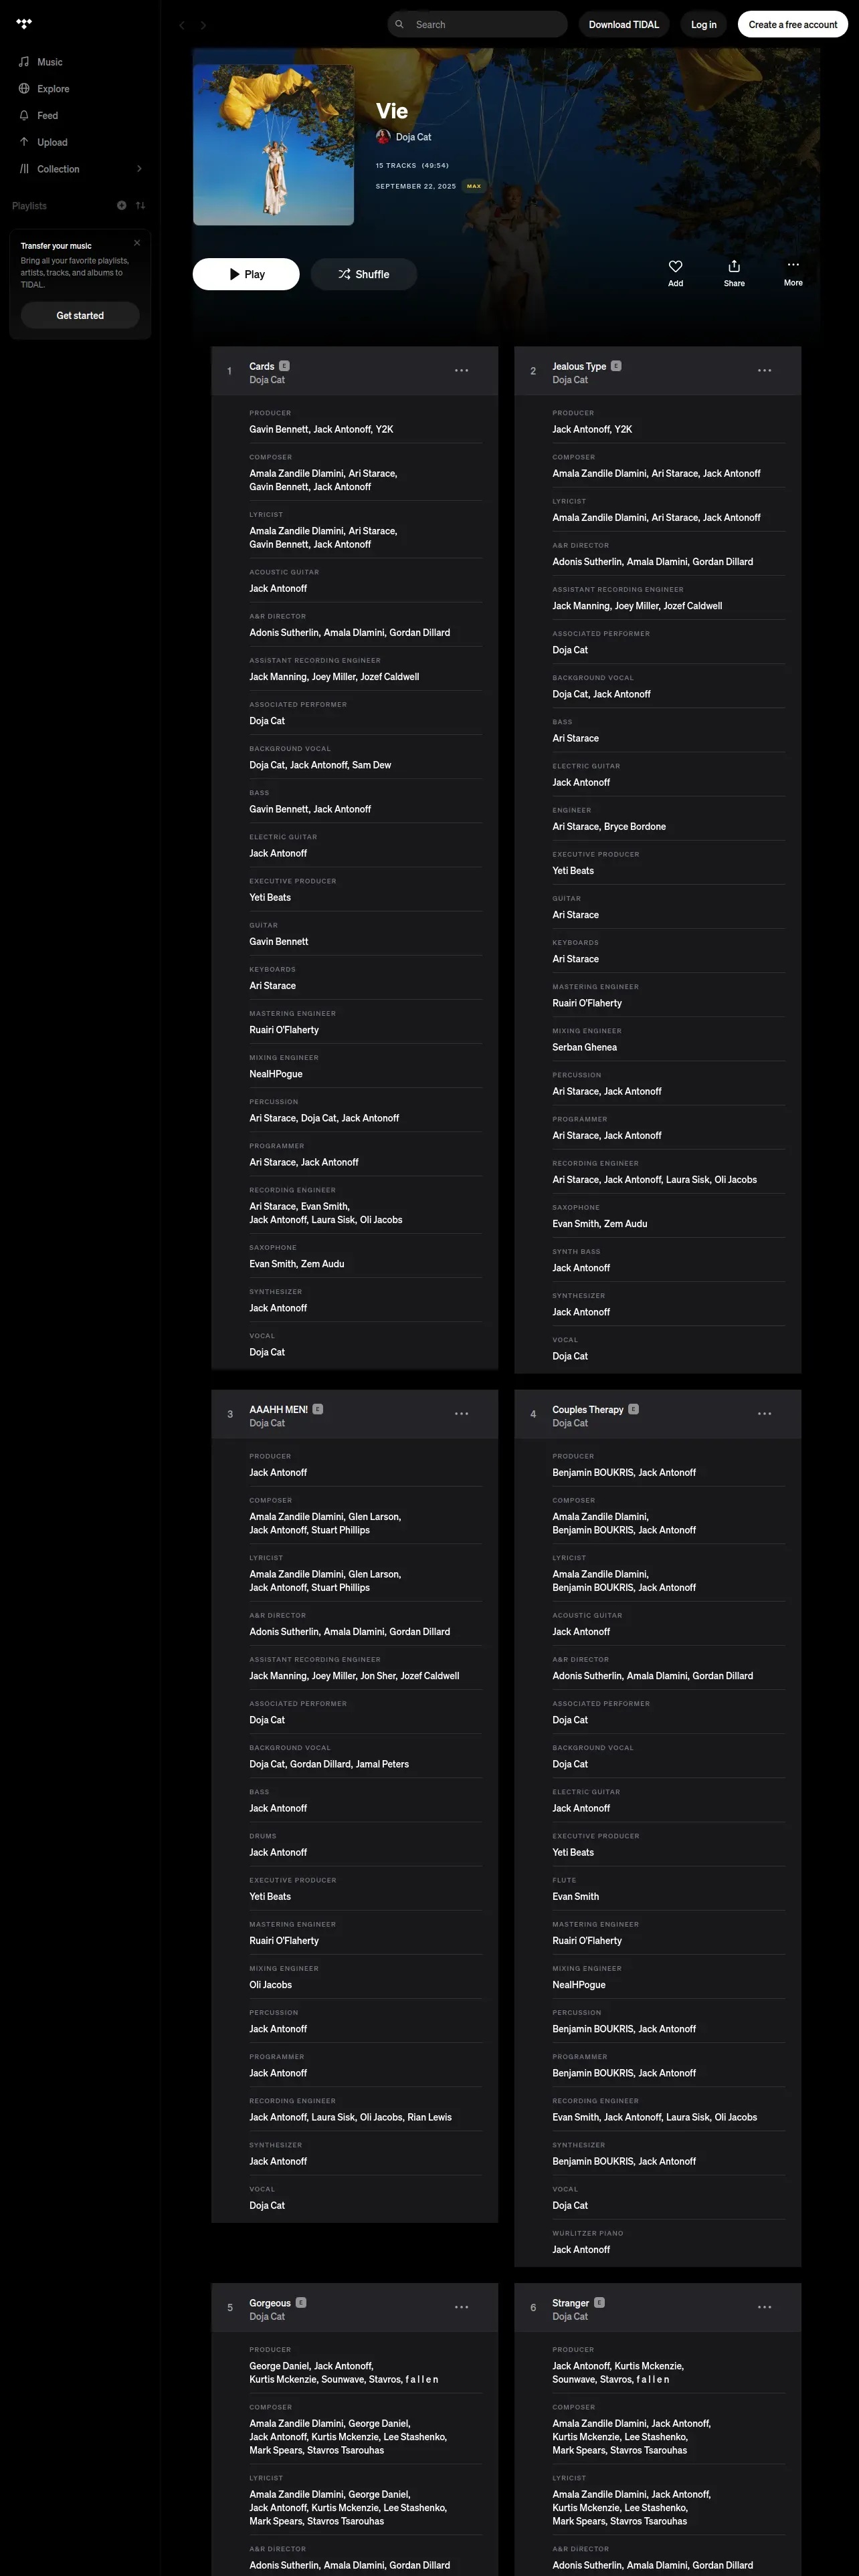Open the Vie album cover art
This screenshot has width=859, height=2576.
[x=273, y=145]
